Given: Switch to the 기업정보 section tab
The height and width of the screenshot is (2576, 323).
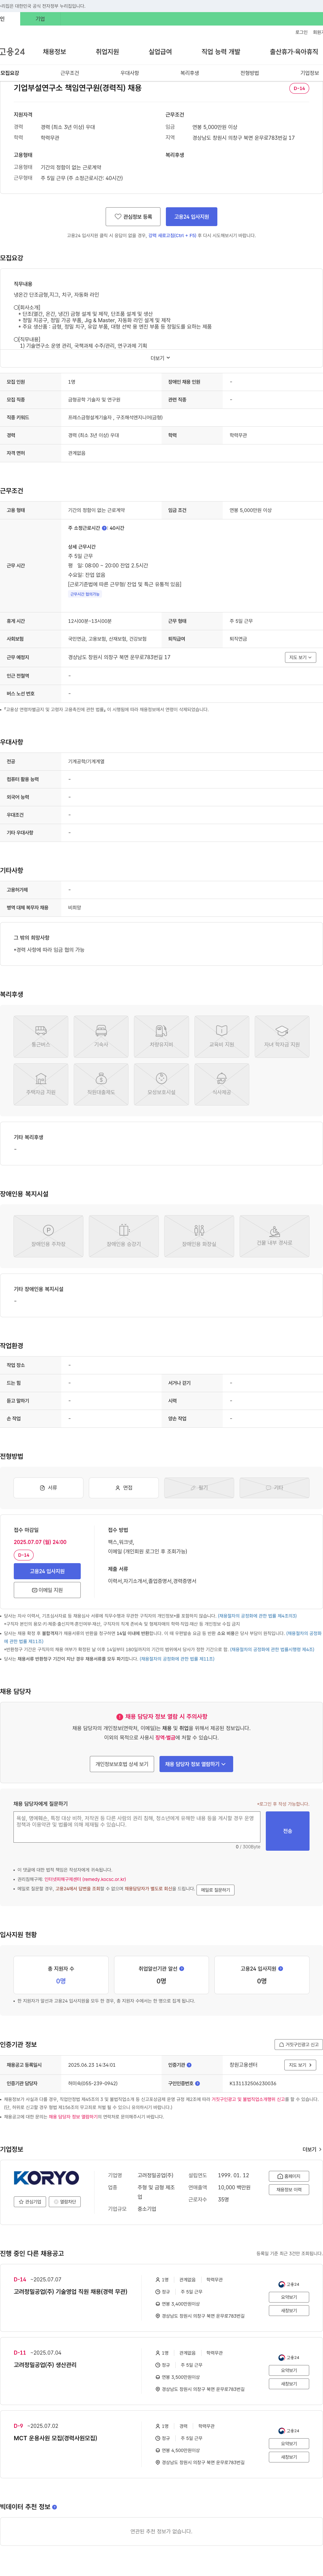Looking at the screenshot, I should (x=310, y=73).
